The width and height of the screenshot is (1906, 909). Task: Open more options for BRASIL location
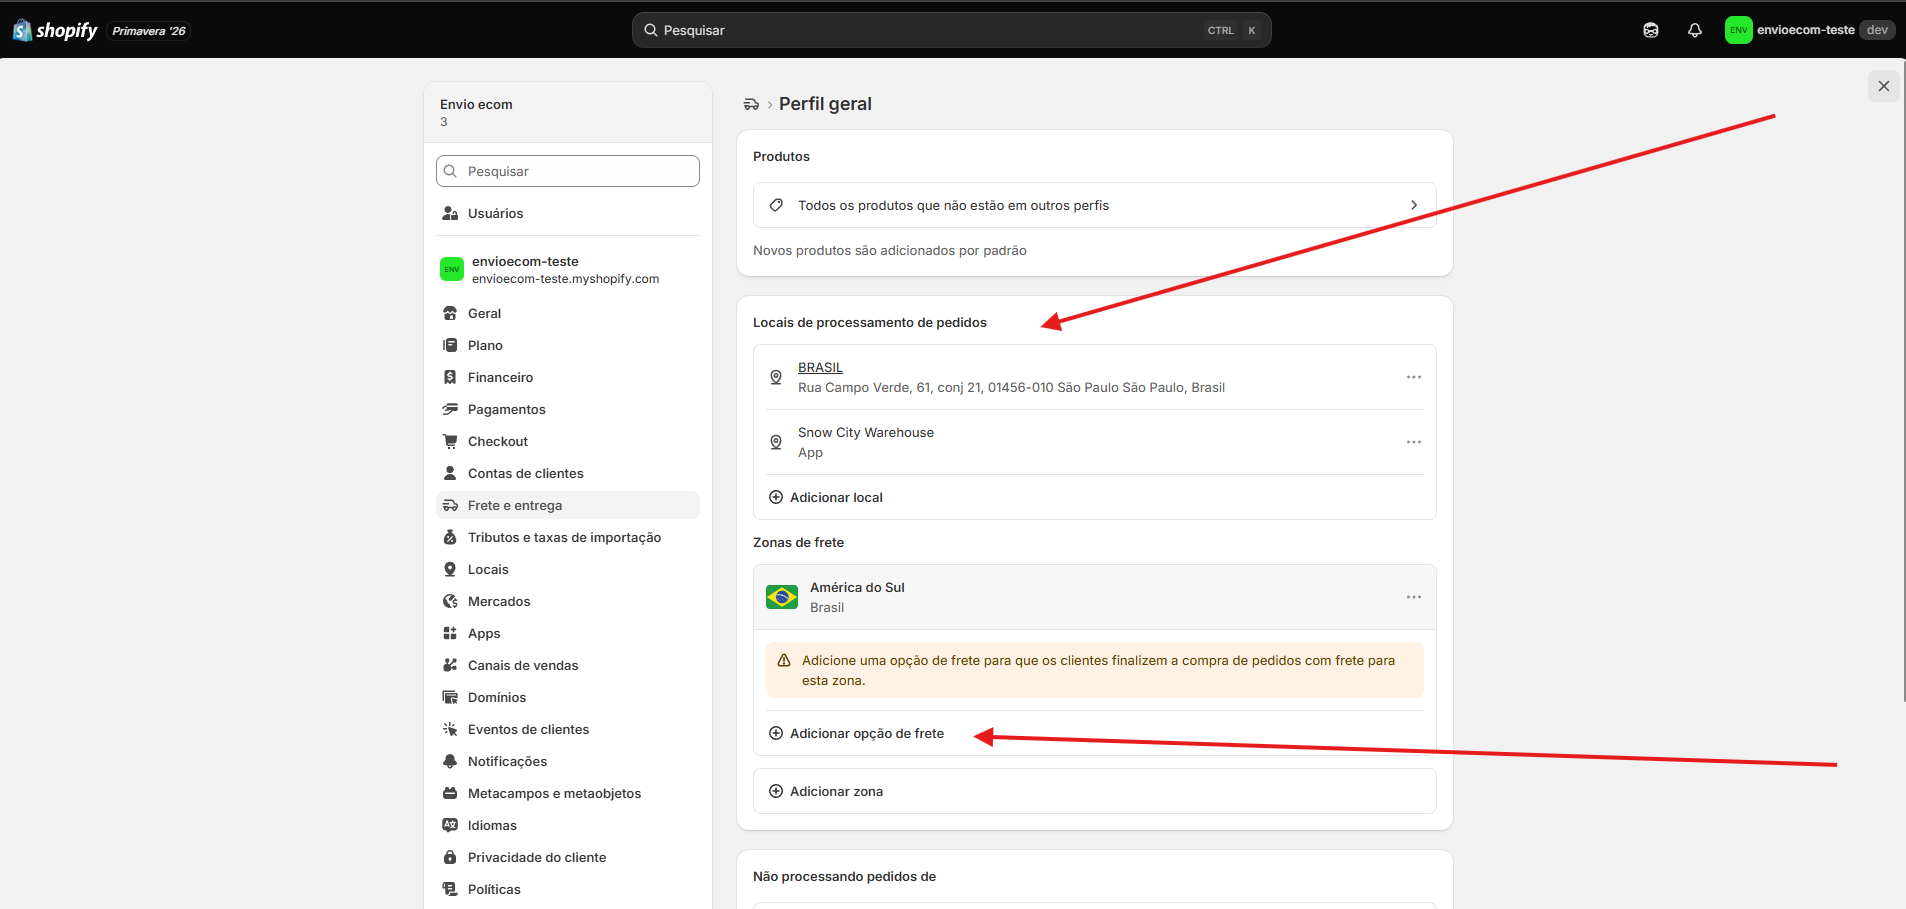[1414, 377]
